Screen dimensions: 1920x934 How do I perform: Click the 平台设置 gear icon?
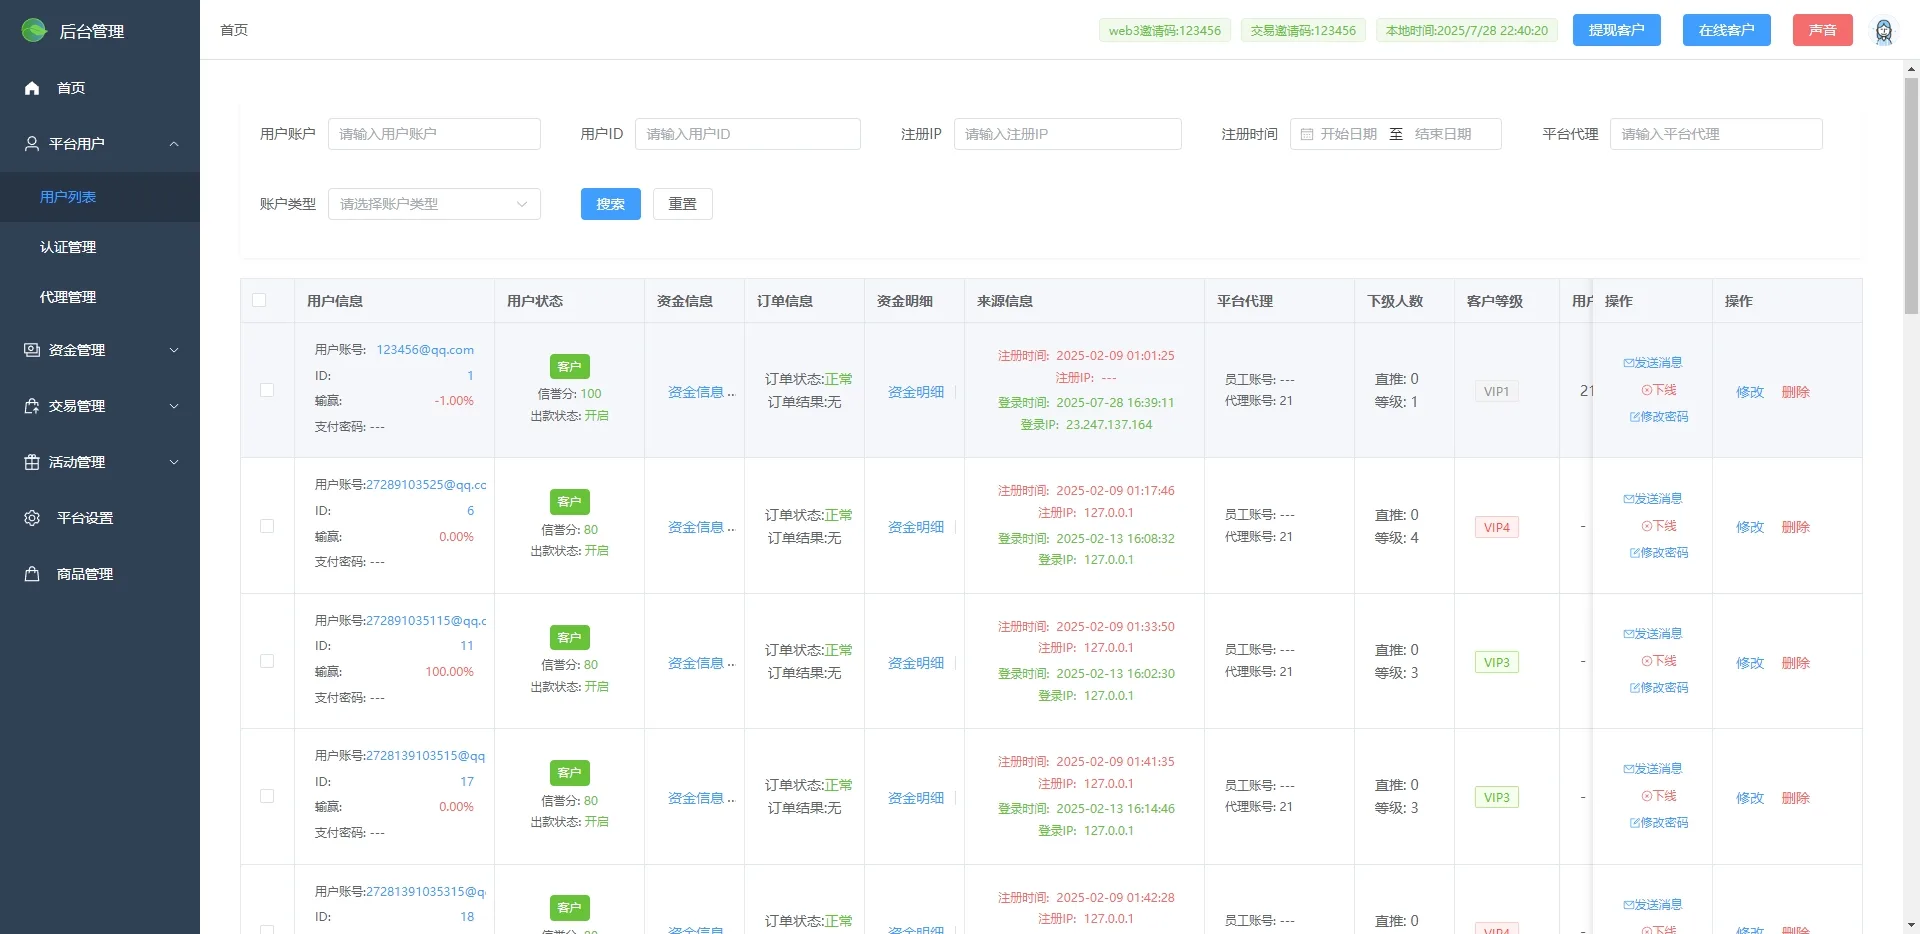tap(31, 518)
